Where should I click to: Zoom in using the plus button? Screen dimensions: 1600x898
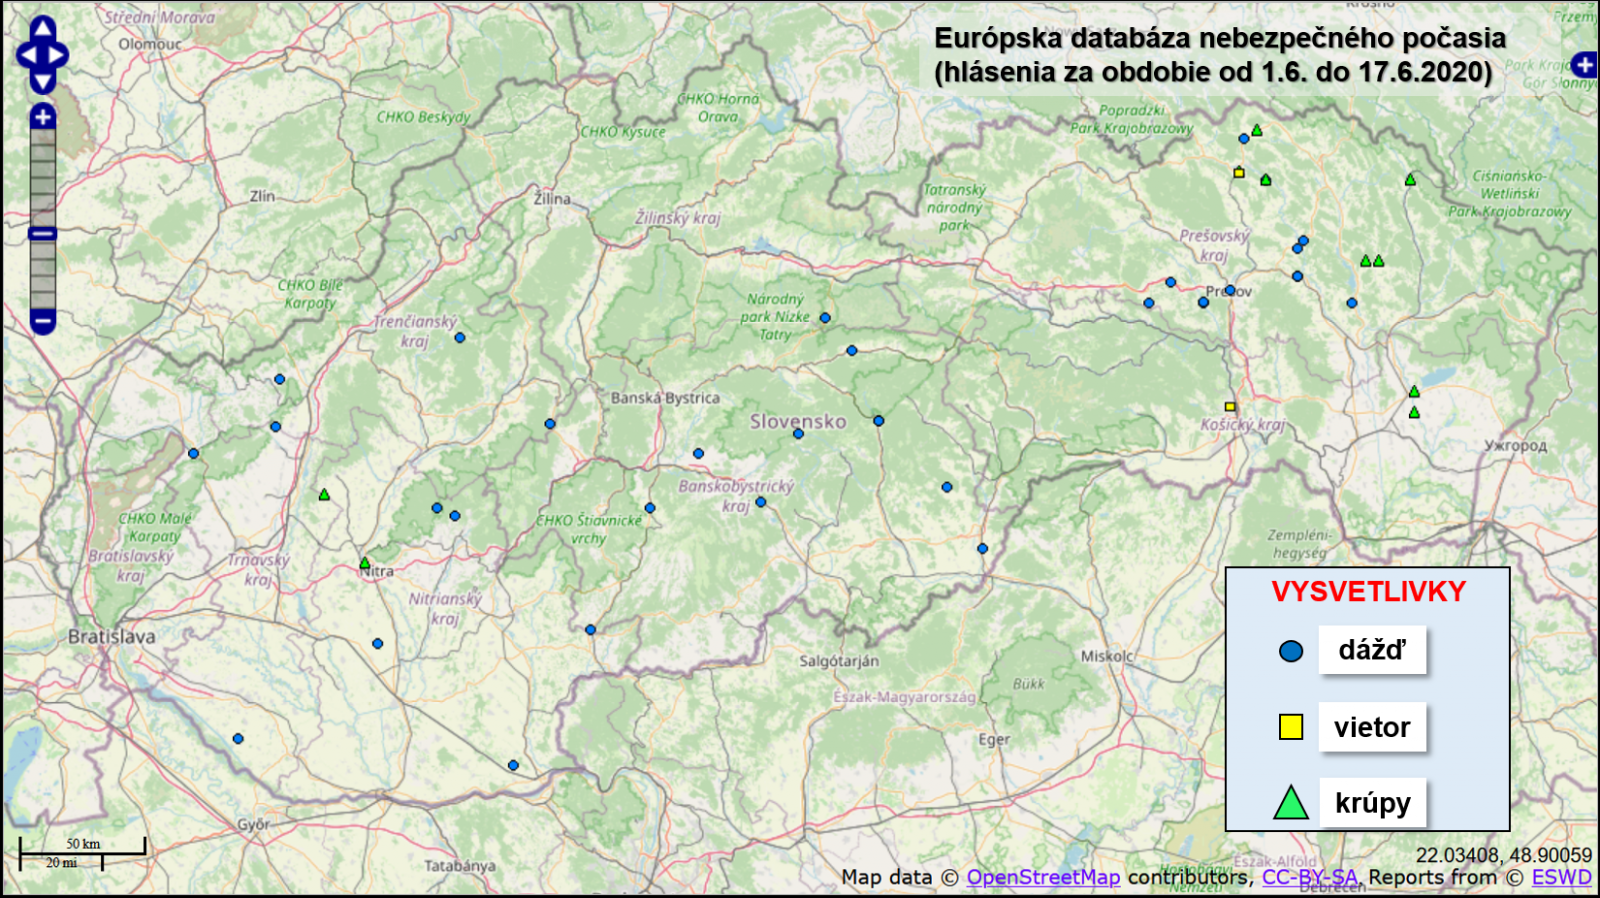pyautogui.click(x=42, y=117)
